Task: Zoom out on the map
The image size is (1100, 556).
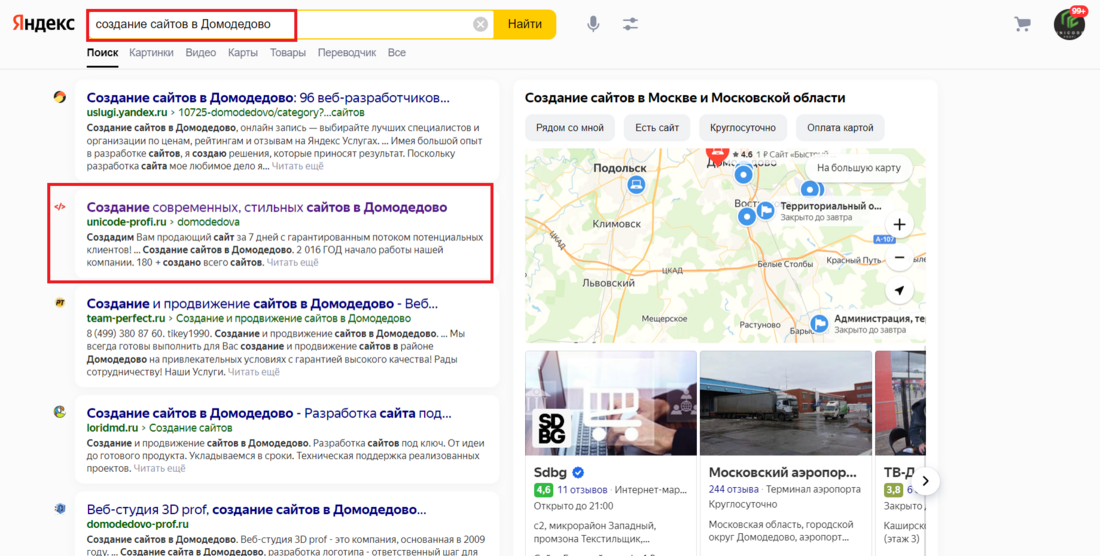Action: pyautogui.click(x=899, y=257)
